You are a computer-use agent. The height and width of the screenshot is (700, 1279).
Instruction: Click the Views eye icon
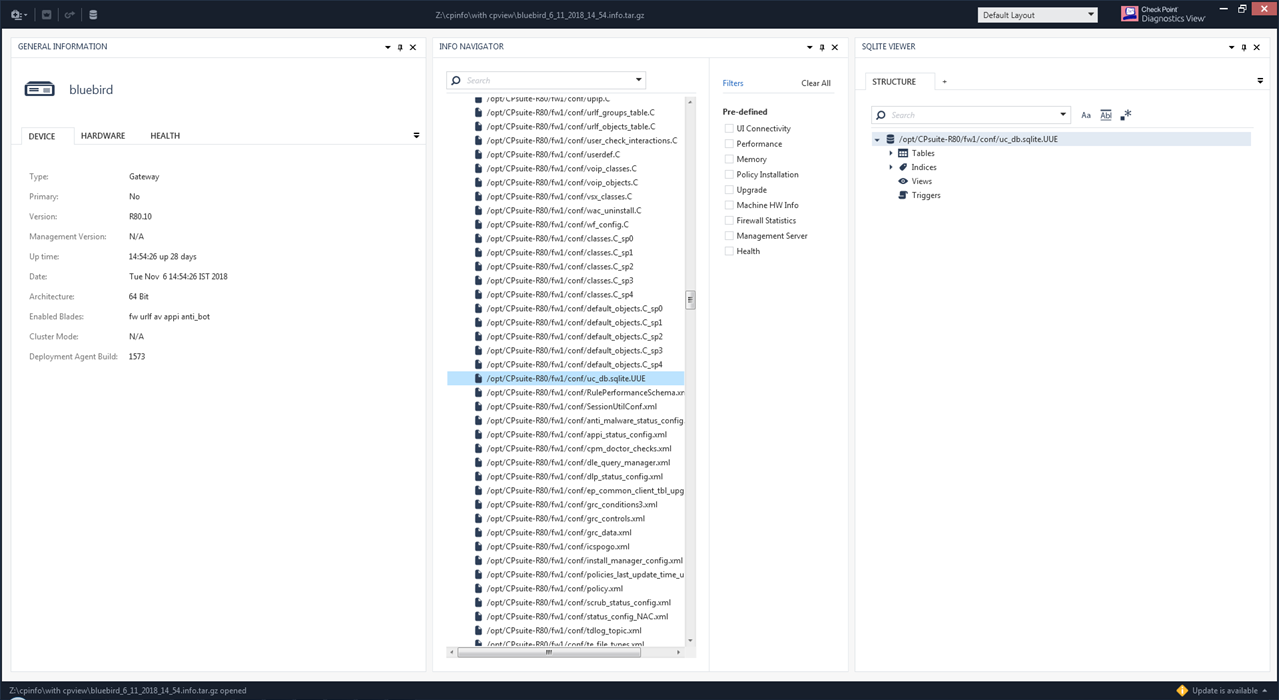903,181
